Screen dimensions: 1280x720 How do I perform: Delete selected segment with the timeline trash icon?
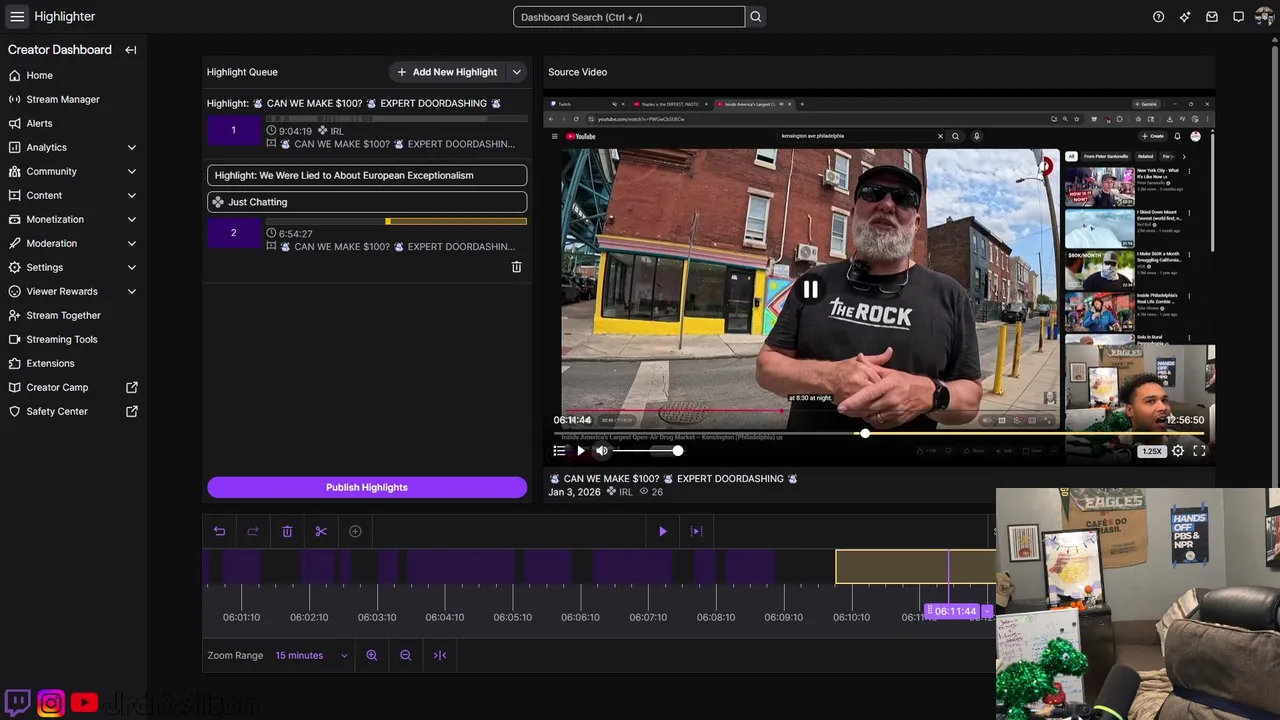pyautogui.click(x=287, y=531)
